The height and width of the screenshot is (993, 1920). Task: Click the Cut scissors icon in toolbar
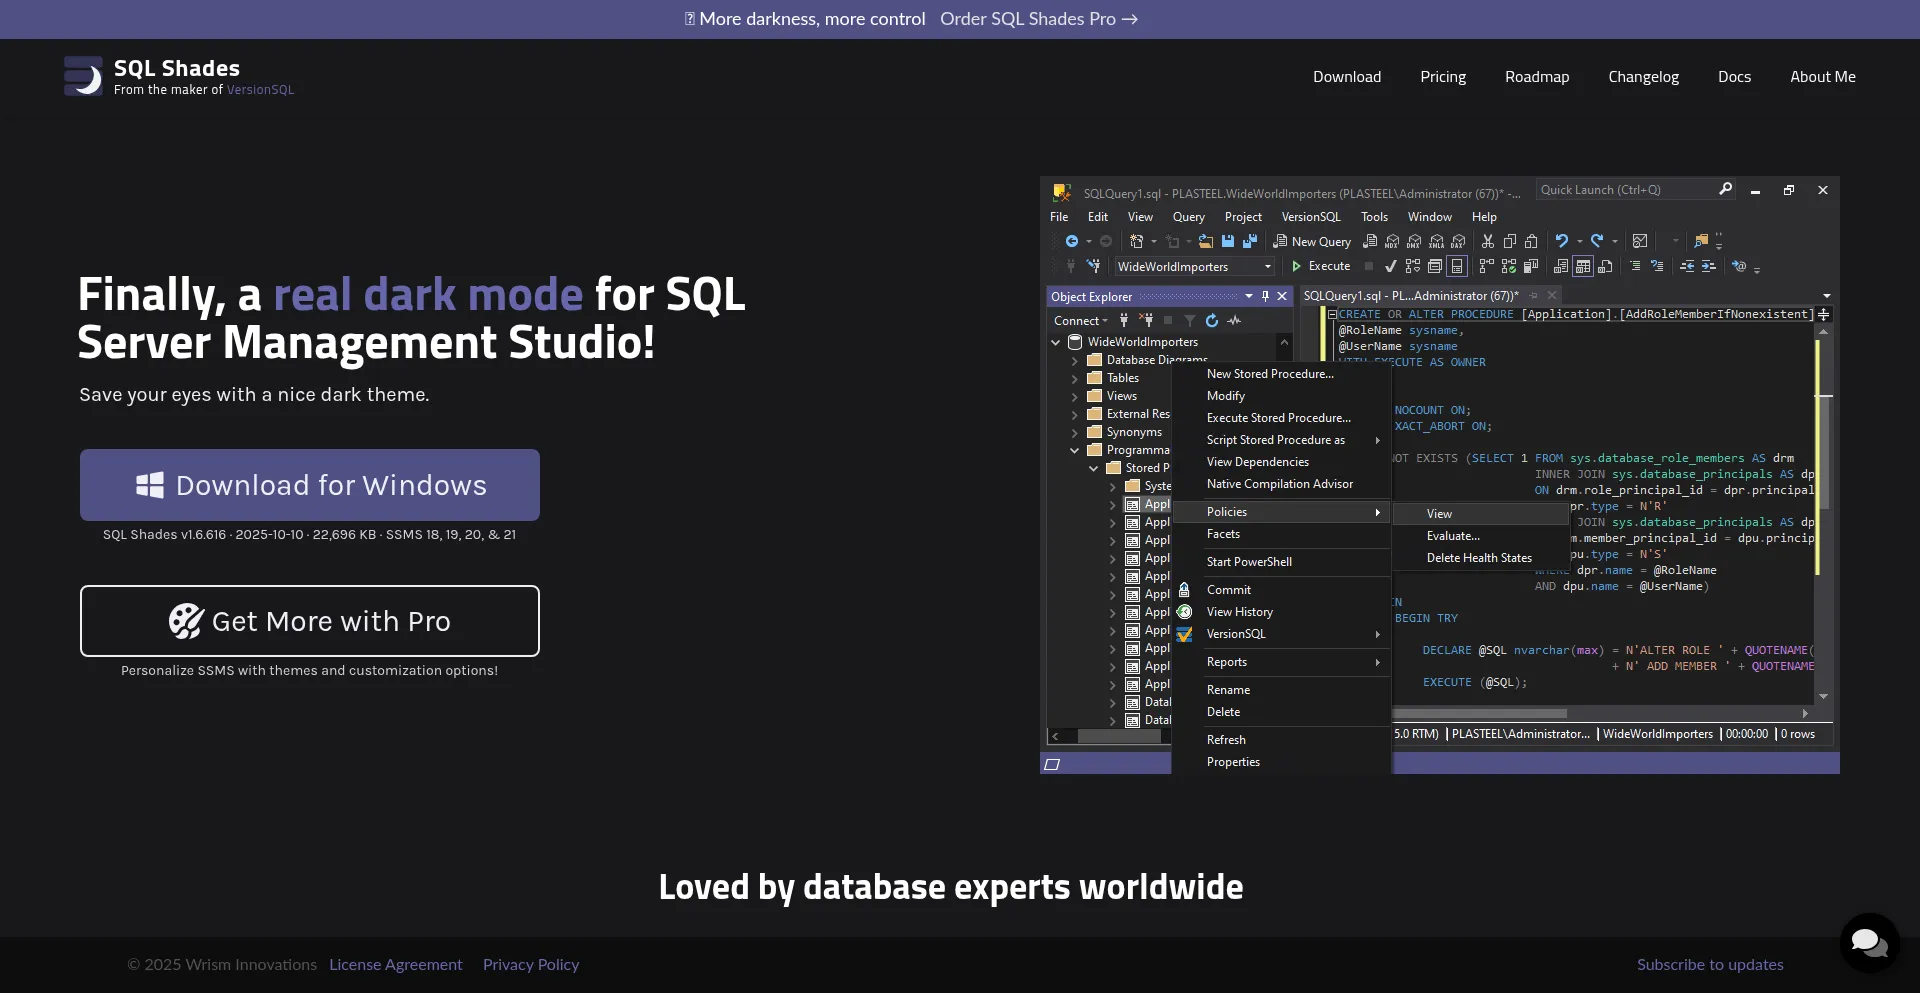pyautogui.click(x=1488, y=241)
